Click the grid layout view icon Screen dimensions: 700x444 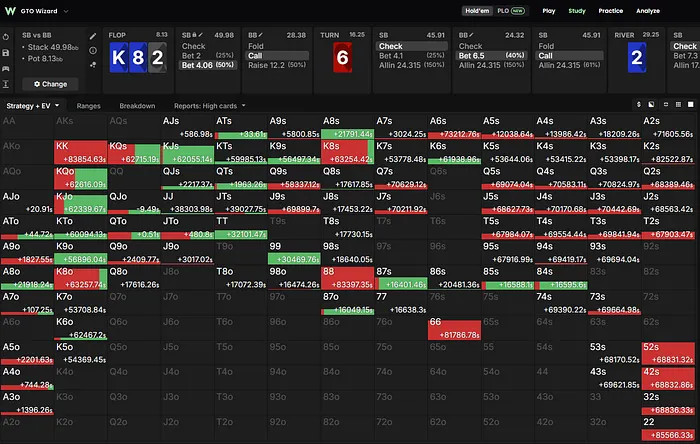(x=678, y=104)
